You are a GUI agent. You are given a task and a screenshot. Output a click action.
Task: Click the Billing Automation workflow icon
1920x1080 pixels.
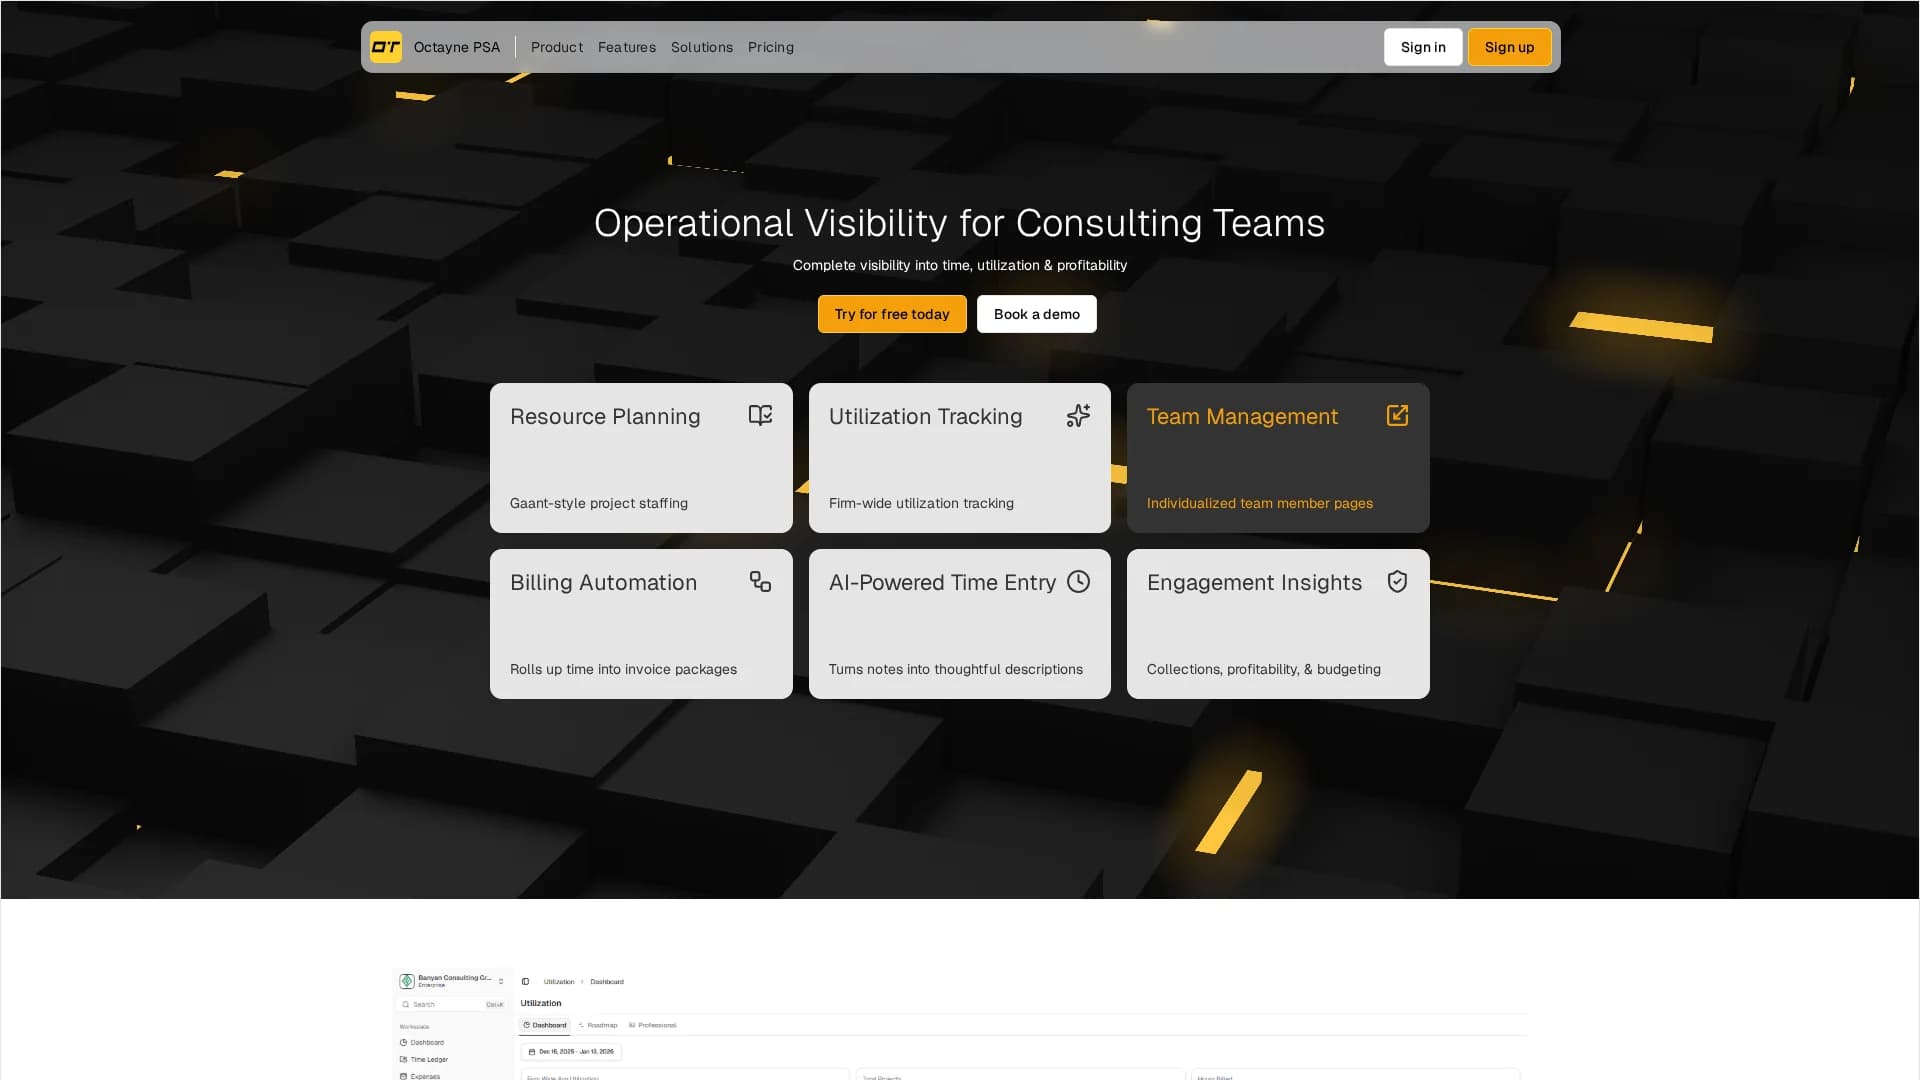(760, 581)
